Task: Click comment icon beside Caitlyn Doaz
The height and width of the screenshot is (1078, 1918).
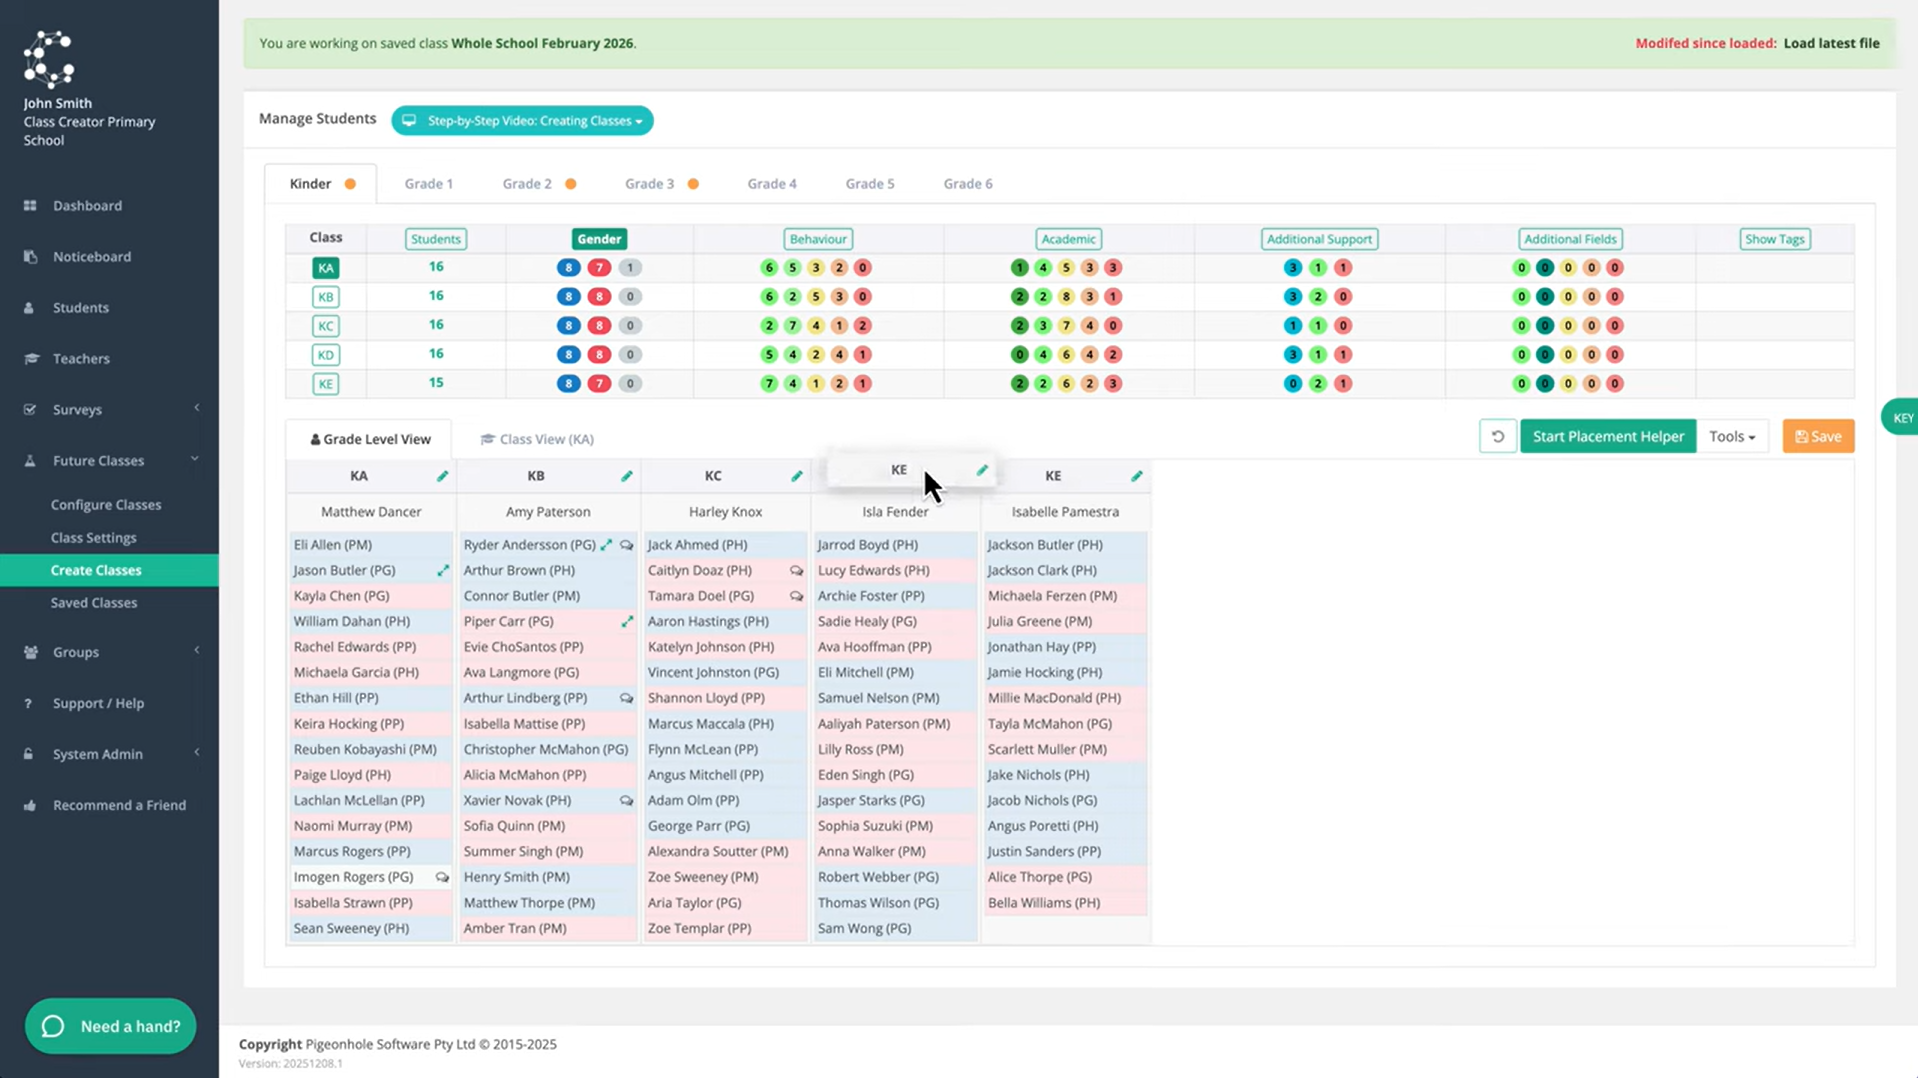Action: point(796,570)
